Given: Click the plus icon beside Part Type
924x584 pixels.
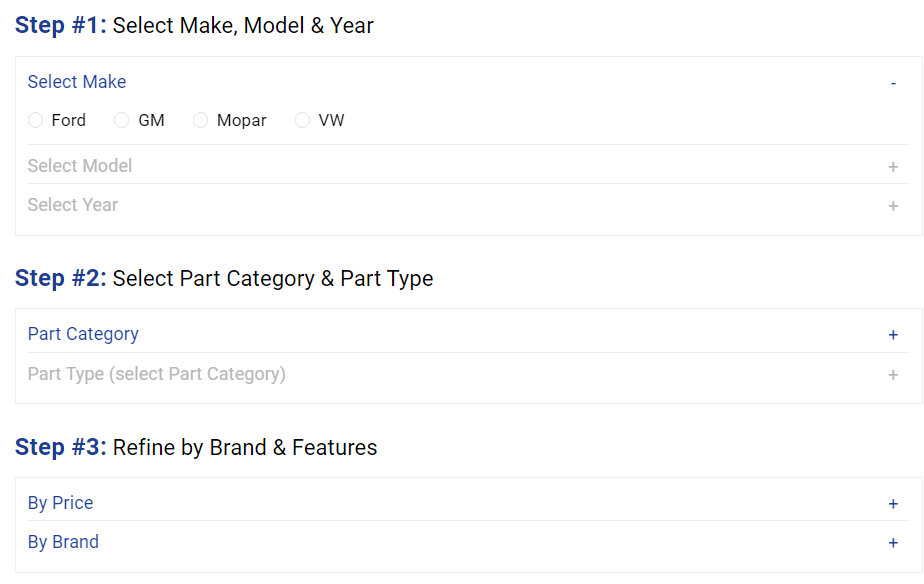Looking at the screenshot, I should point(893,375).
